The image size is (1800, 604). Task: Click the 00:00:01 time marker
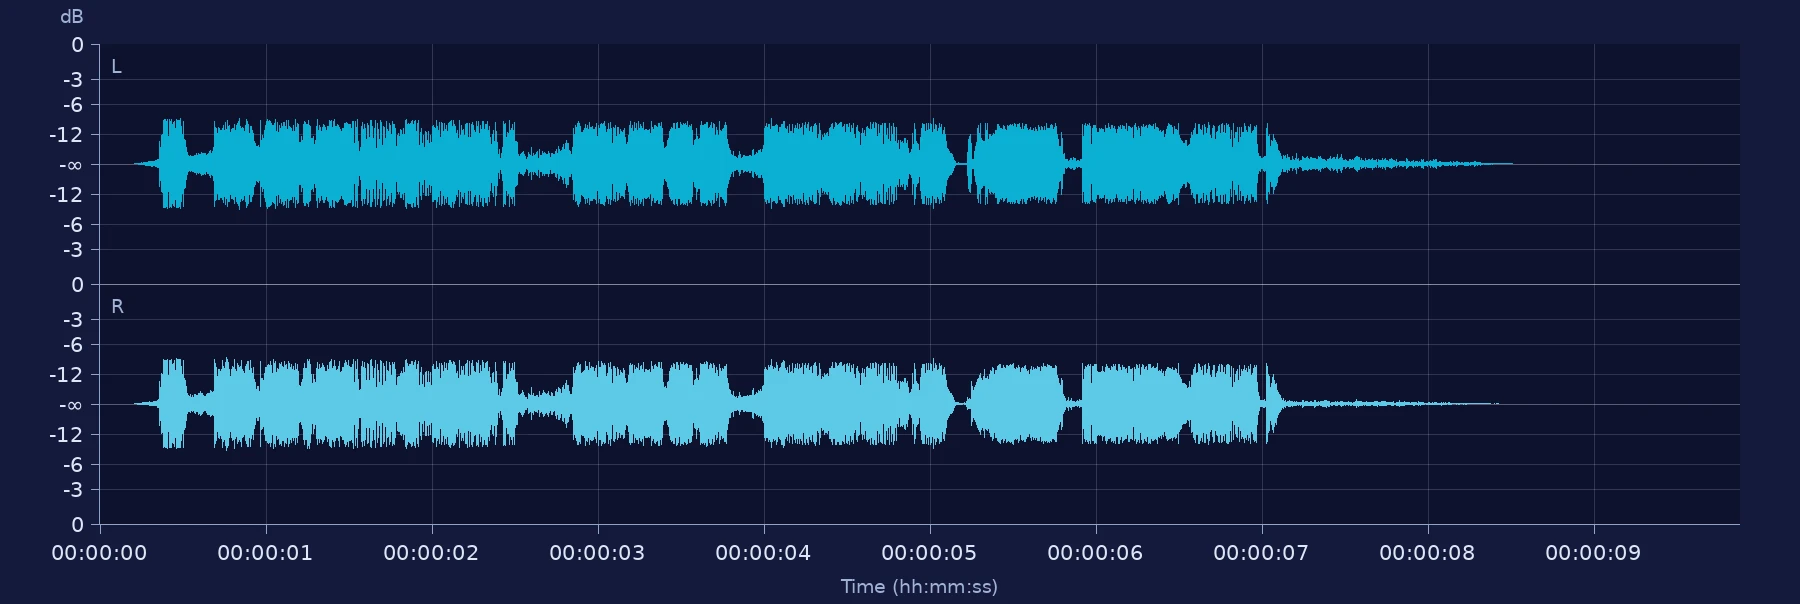click(265, 553)
